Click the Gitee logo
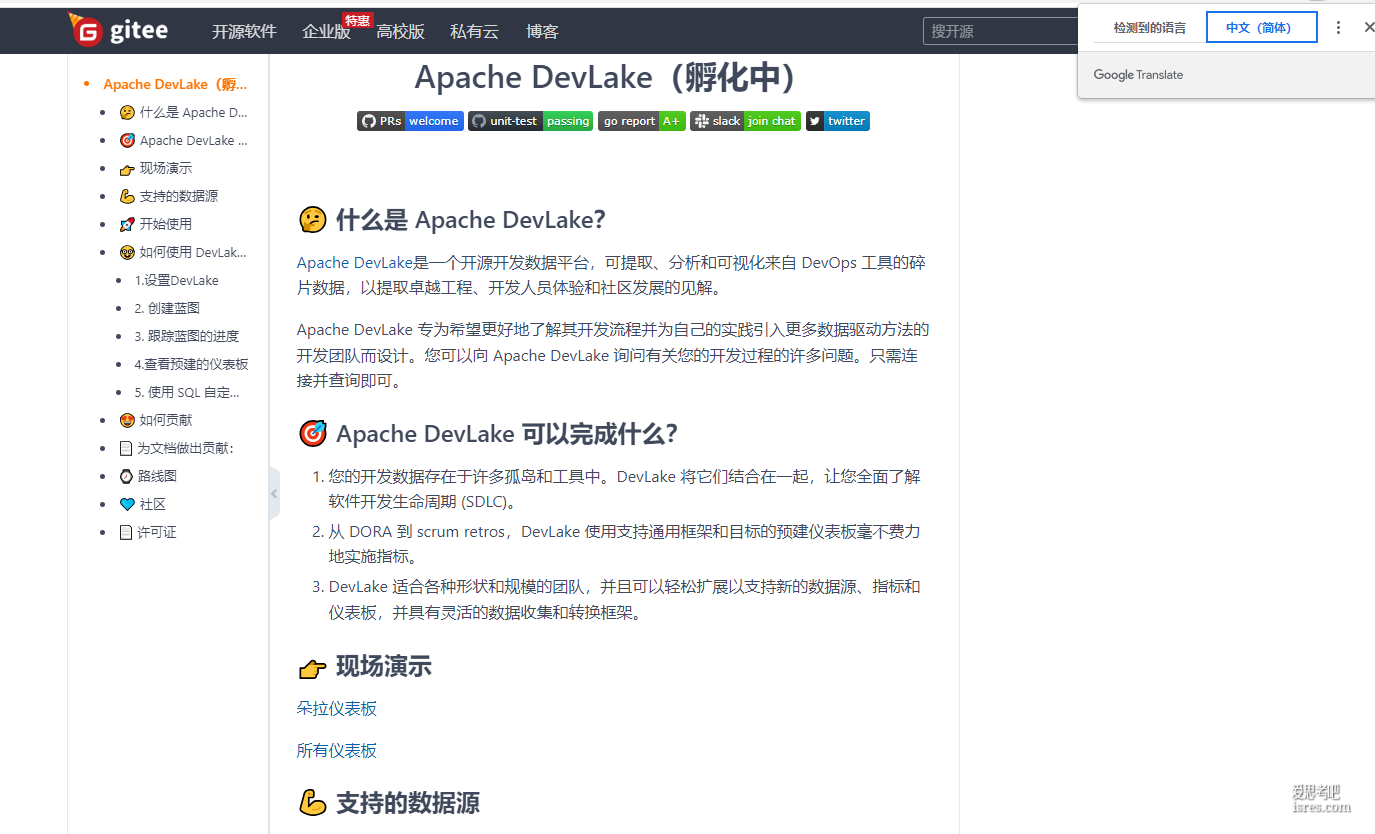Screen dimensions: 1375x834 click(x=118, y=30)
